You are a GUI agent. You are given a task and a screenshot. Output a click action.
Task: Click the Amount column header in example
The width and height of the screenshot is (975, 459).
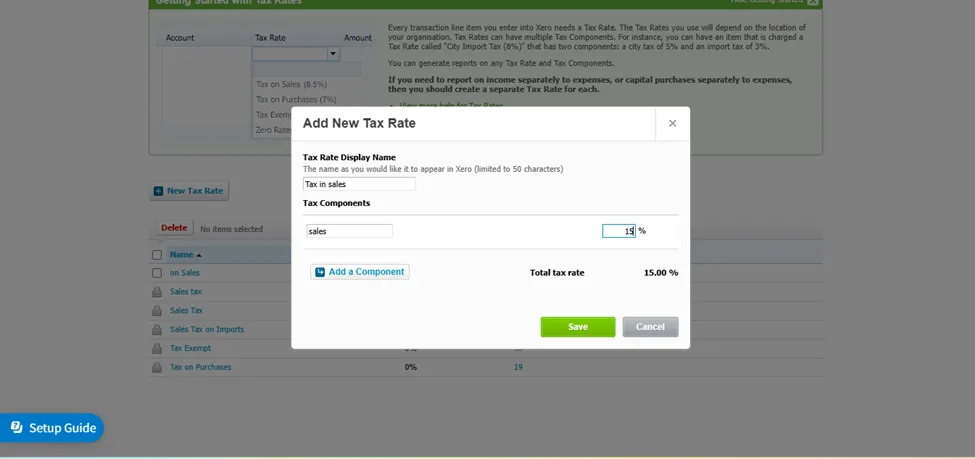(x=358, y=38)
